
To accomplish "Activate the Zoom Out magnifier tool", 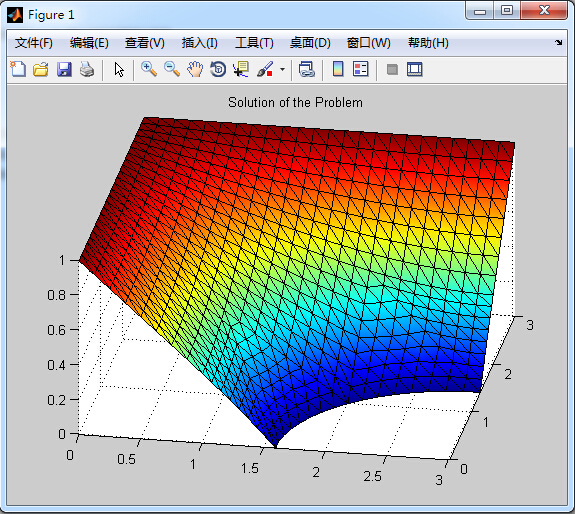I will (x=172, y=69).
